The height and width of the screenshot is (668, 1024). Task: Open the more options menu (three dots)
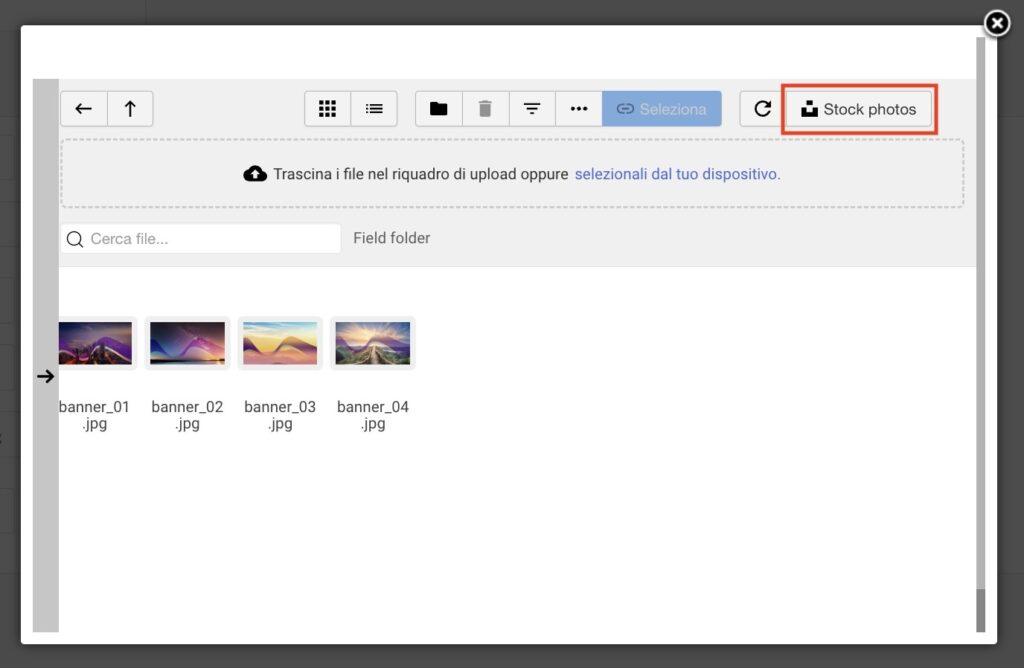(579, 108)
